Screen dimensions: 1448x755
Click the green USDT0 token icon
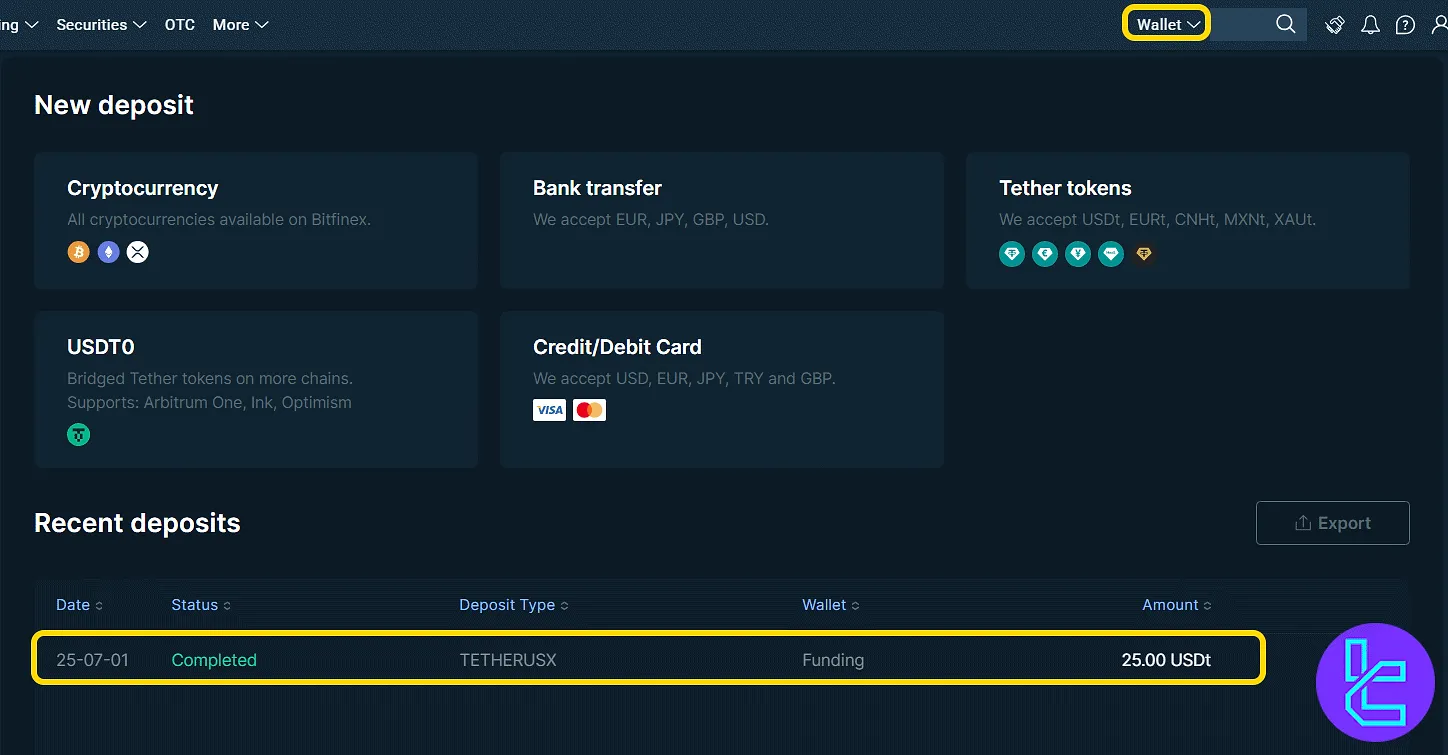click(x=78, y=434)
